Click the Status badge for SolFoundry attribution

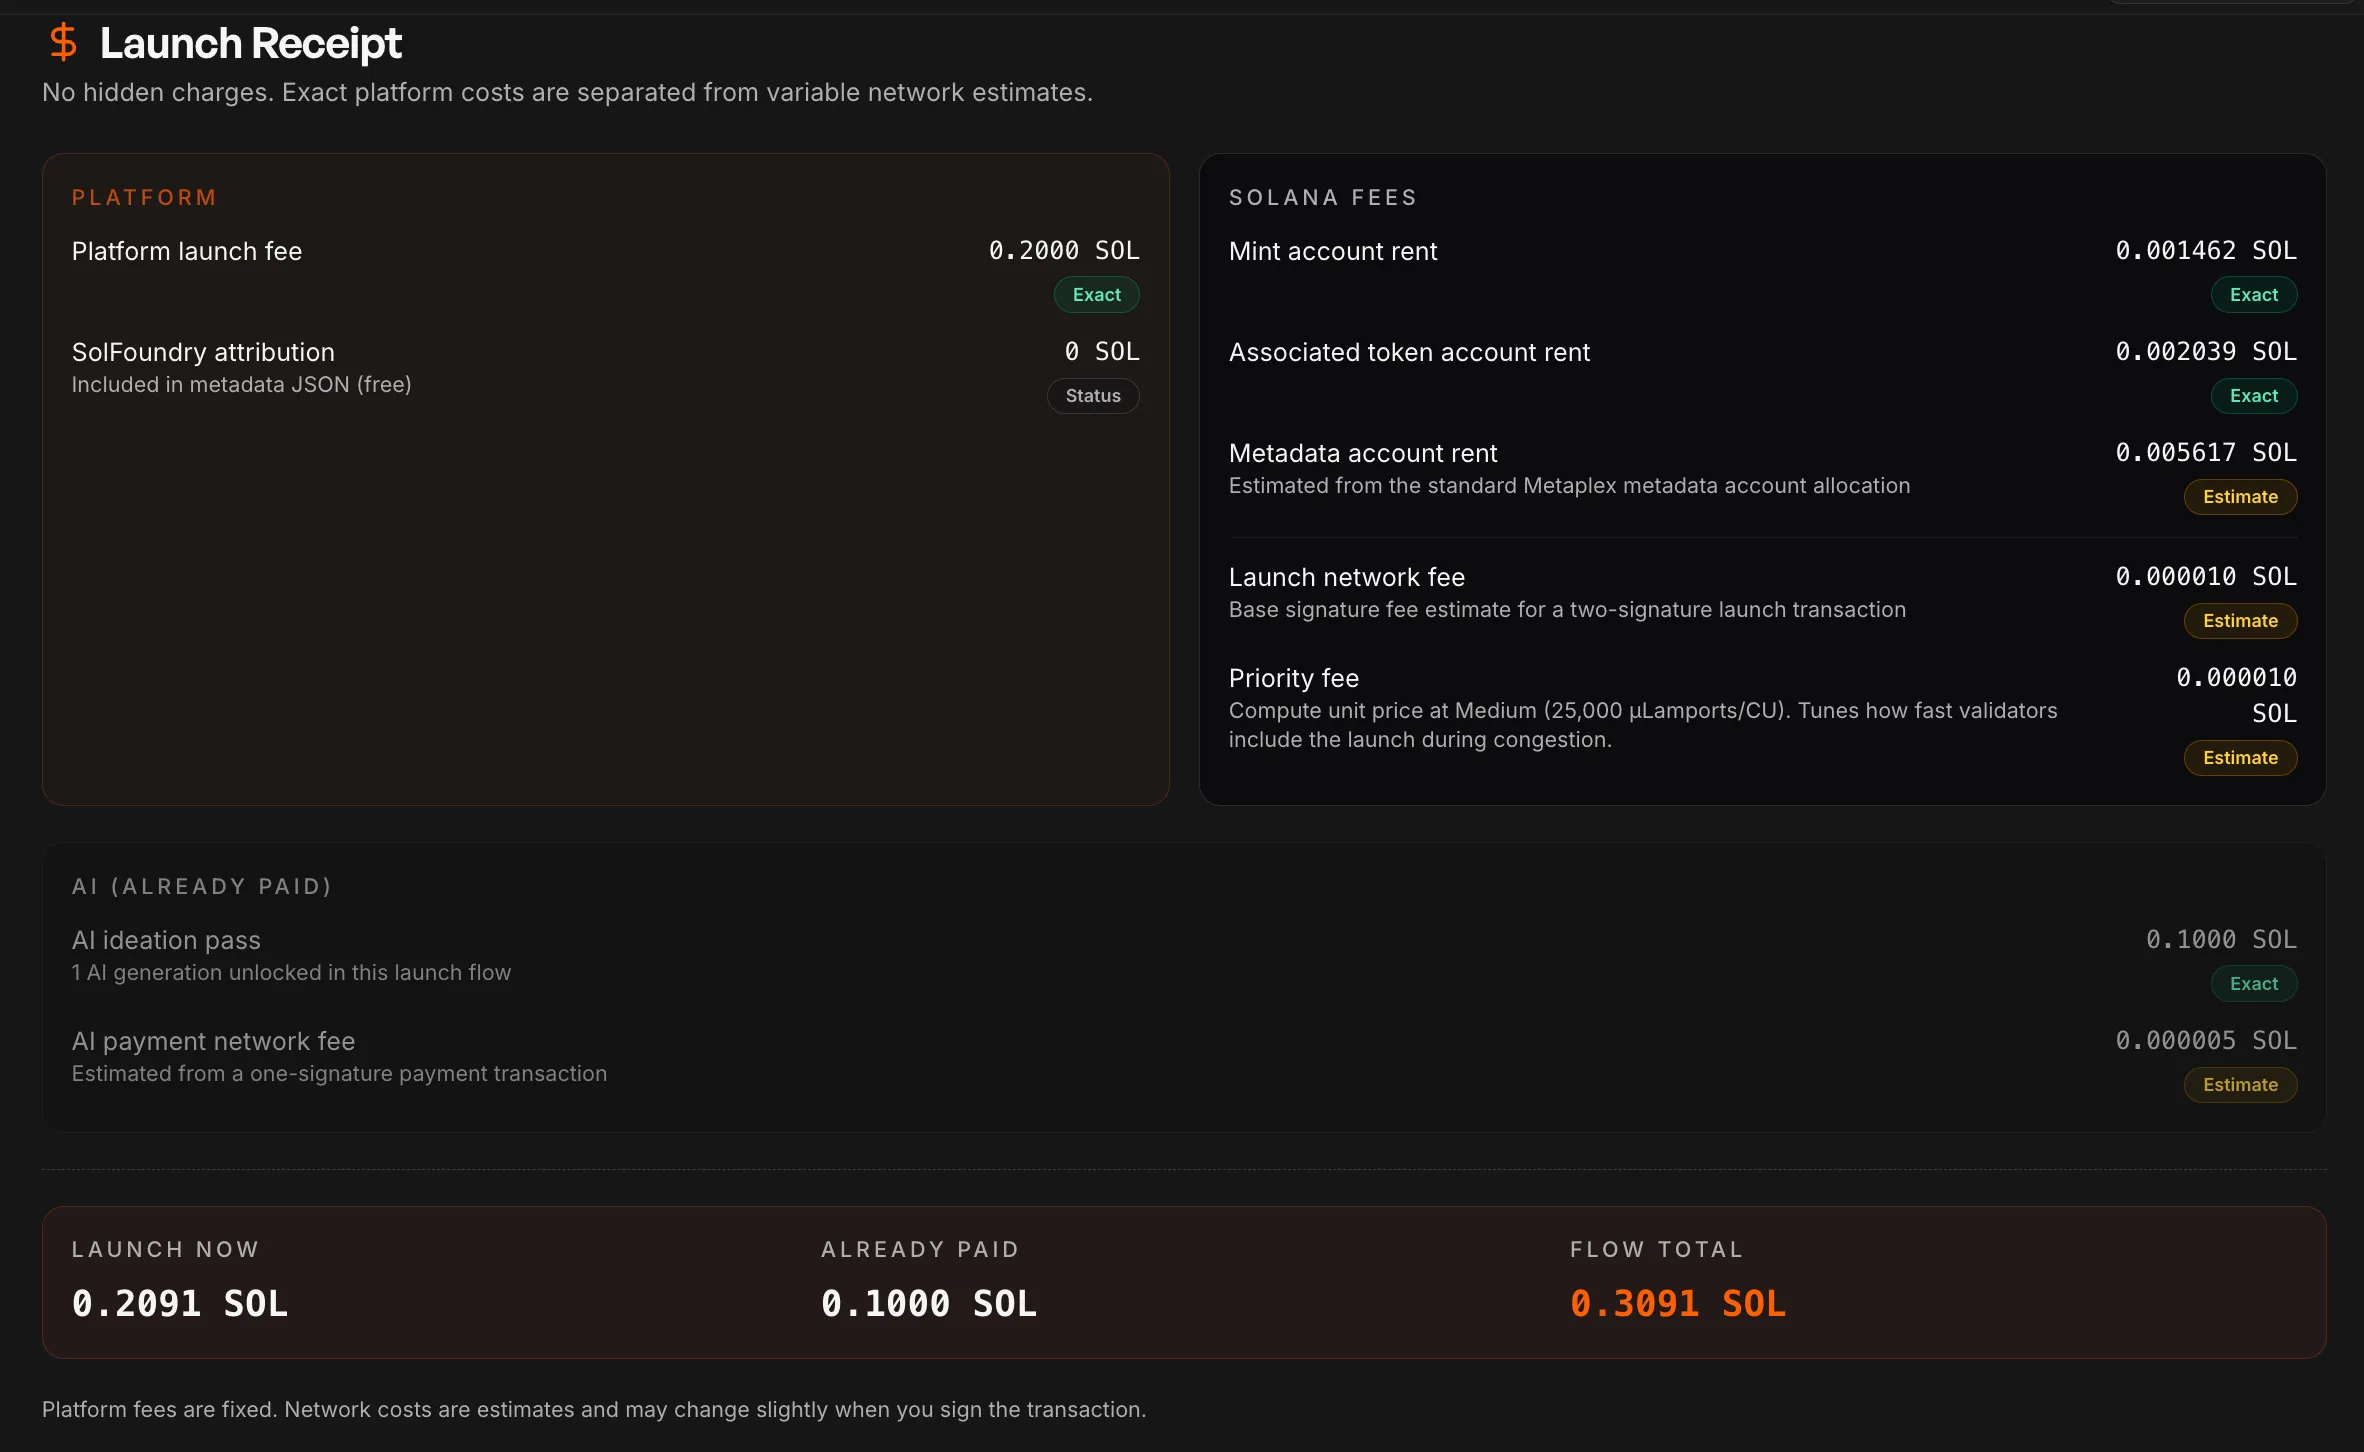point(1092,396)
